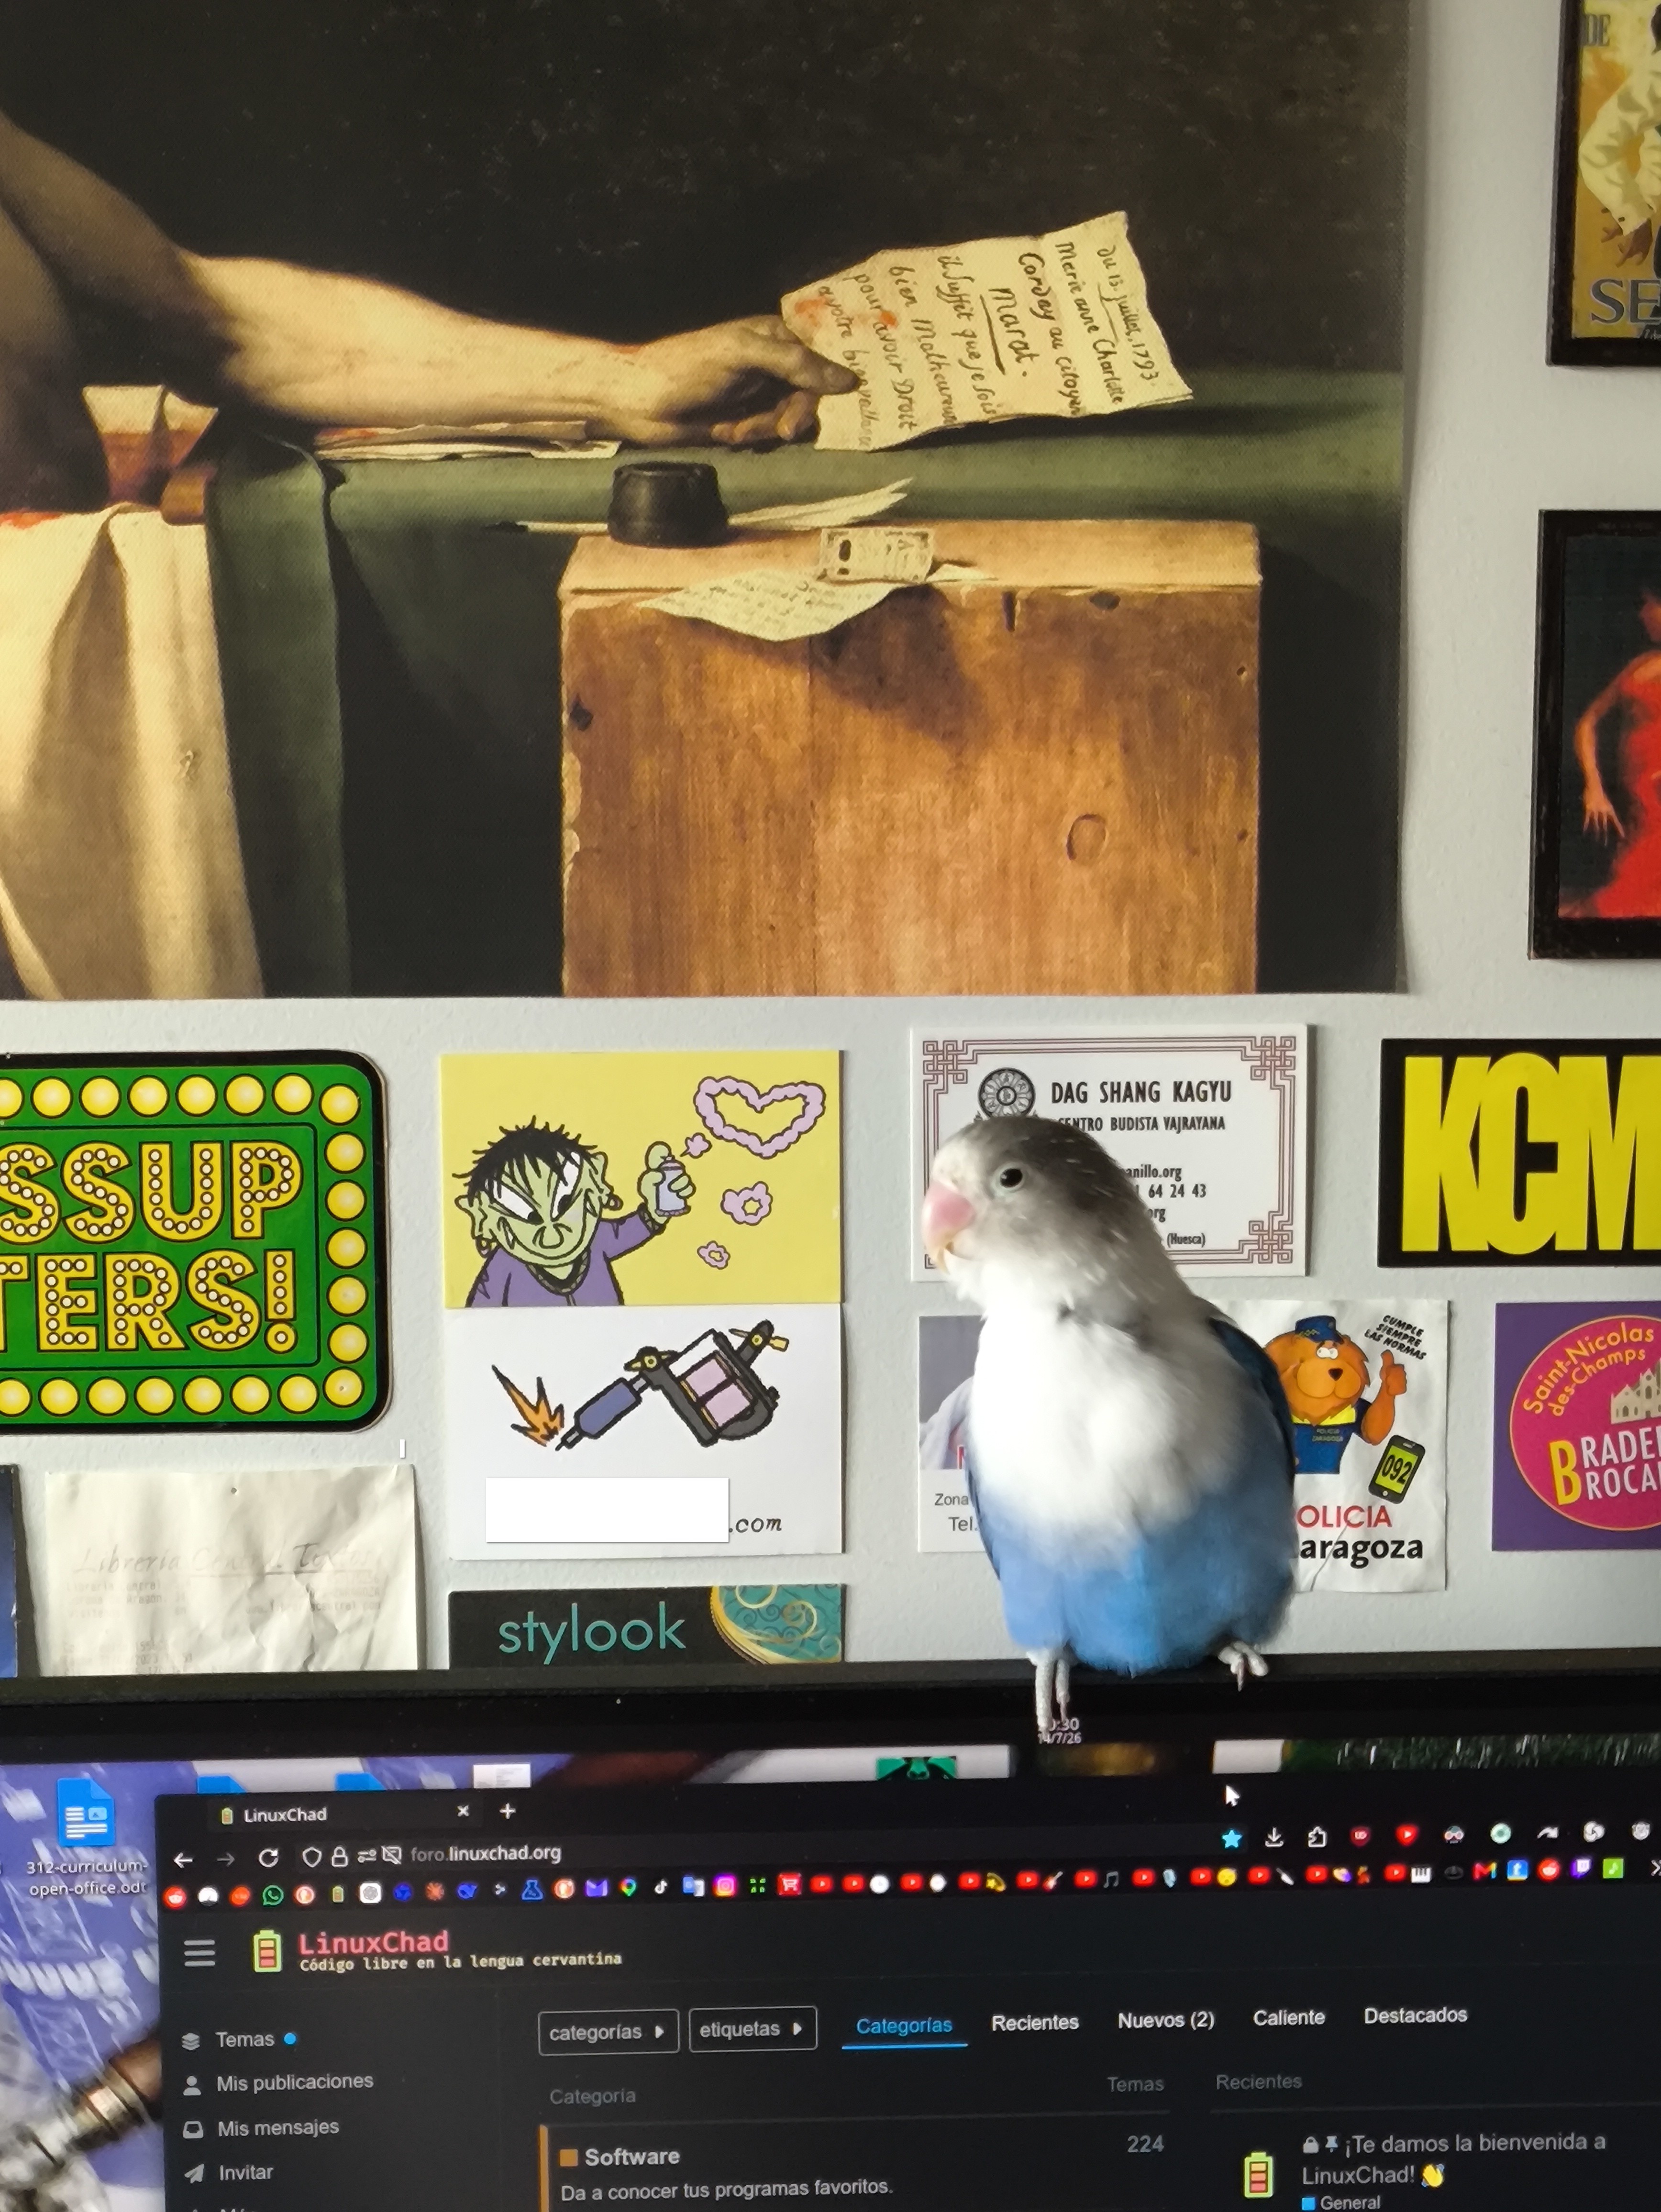Open the LinuxChad battery bookmark in bookmarks bar
Screen dimensions: 1661x2212
coord(338,1894)
